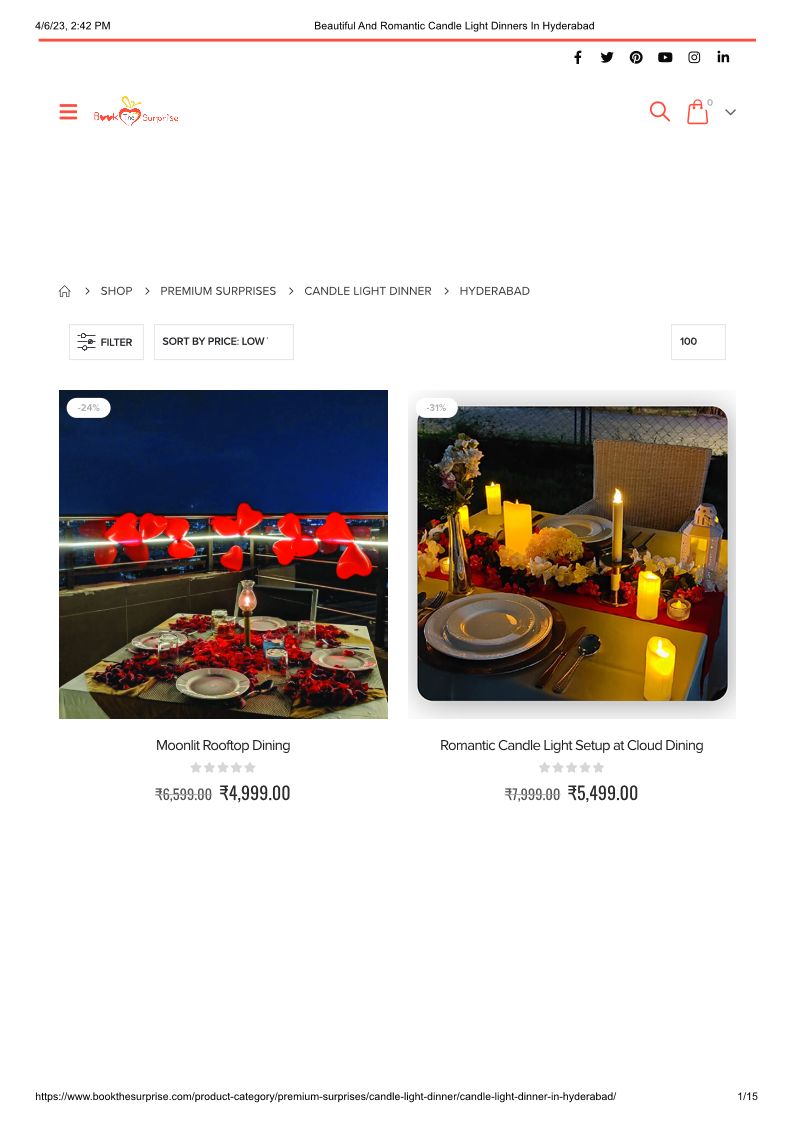Select the CANDLE LIGHT DINNER breadcrumb
The image size is (793, 1123).
[367, 291]
